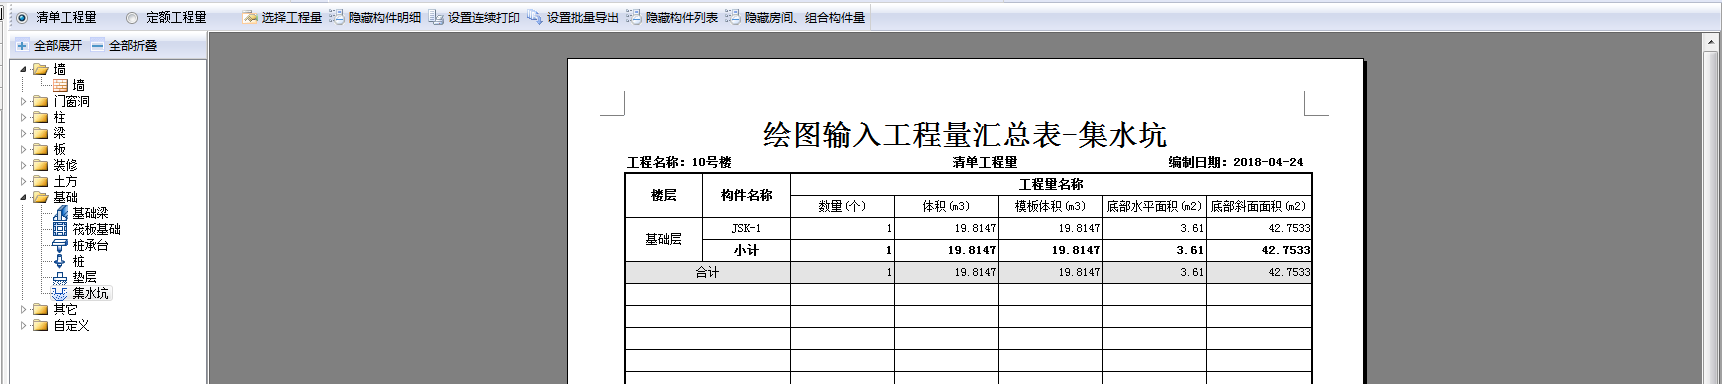
Task: Click the 隐藏构件列表 toolbar icon
Action: pyautogui.click(x=634, y=17)
